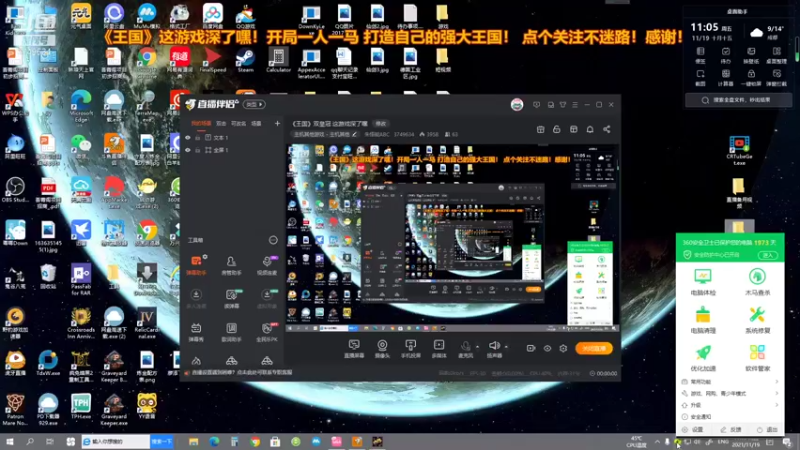This screenshot has height=450, width=800.
Task: Click 反馈 at the 360 panel bottom
Action: point(730,430)
